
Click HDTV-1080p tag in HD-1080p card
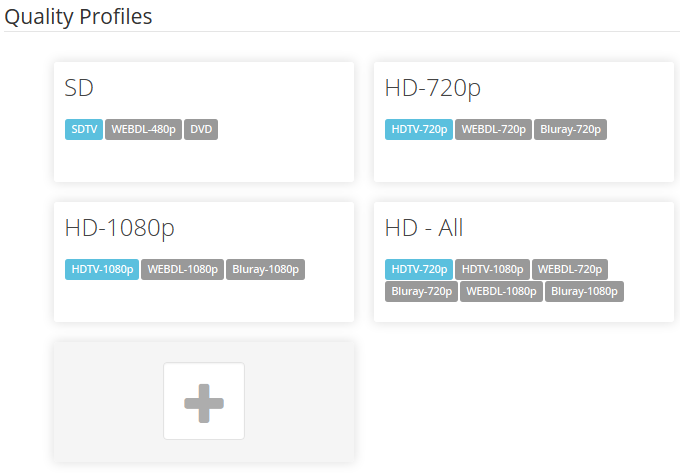pyautogui.click(x=102, y=269)
